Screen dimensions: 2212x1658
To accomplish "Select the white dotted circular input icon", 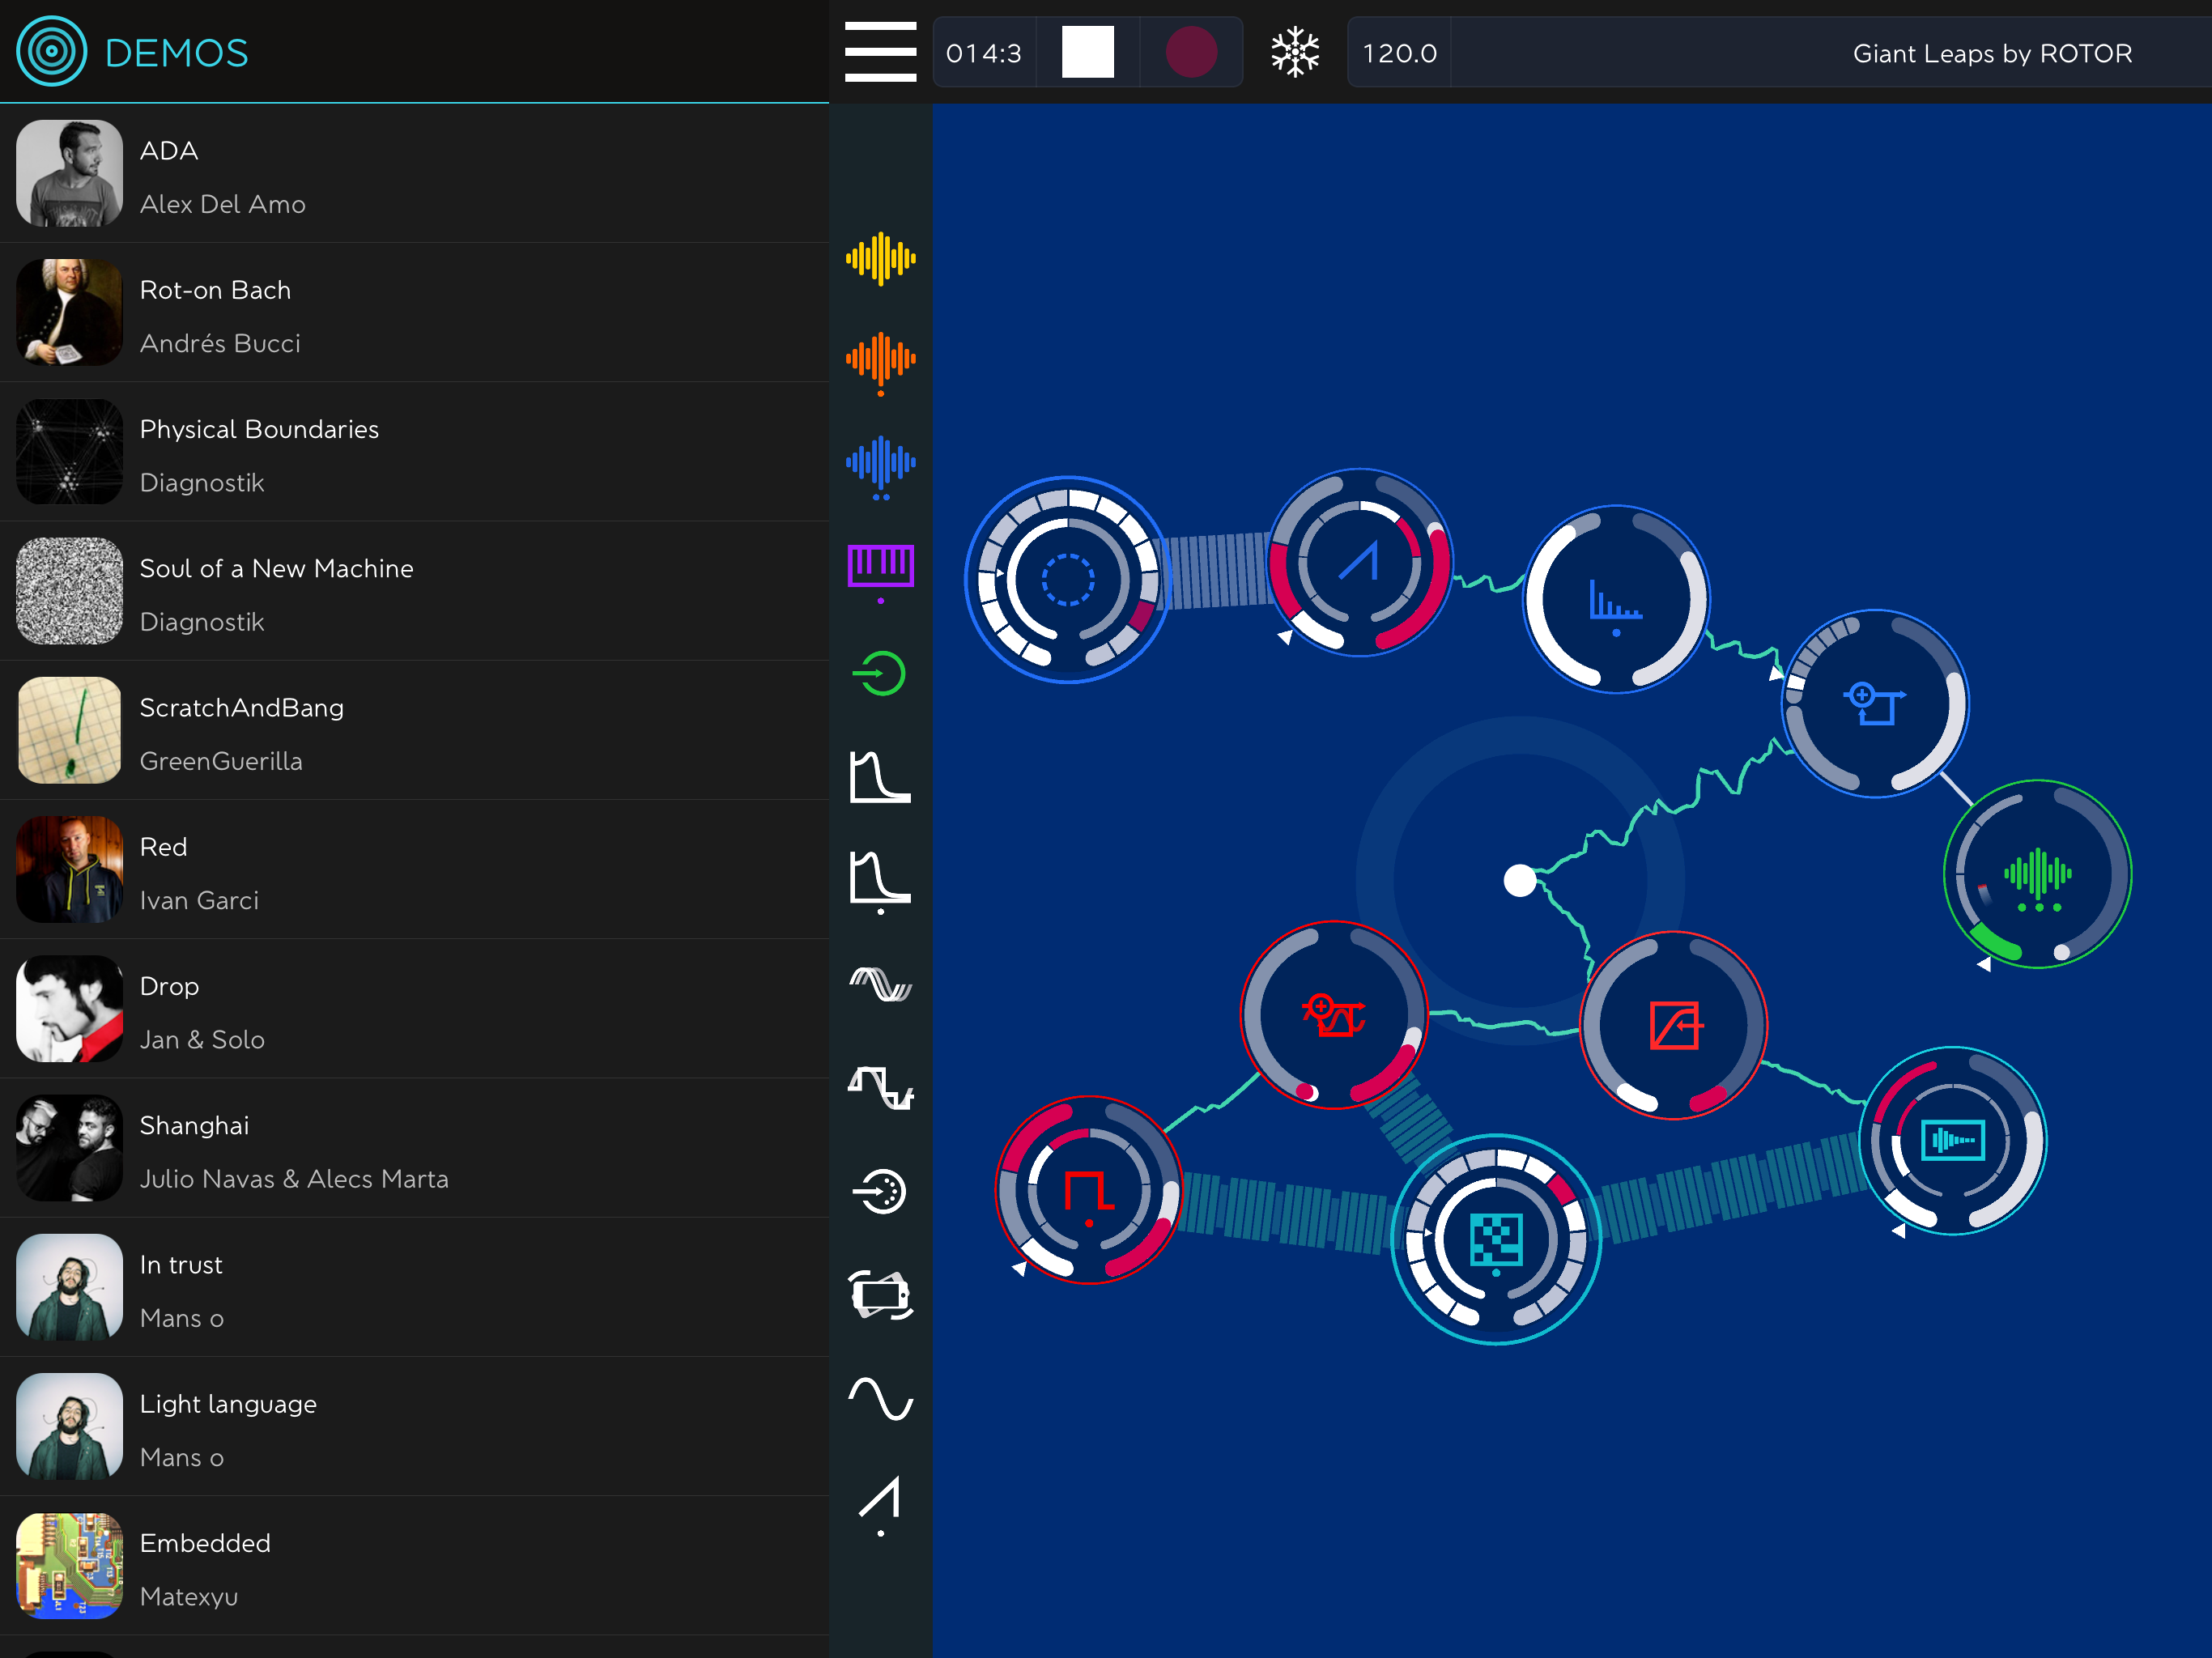I will (880, 1191).
